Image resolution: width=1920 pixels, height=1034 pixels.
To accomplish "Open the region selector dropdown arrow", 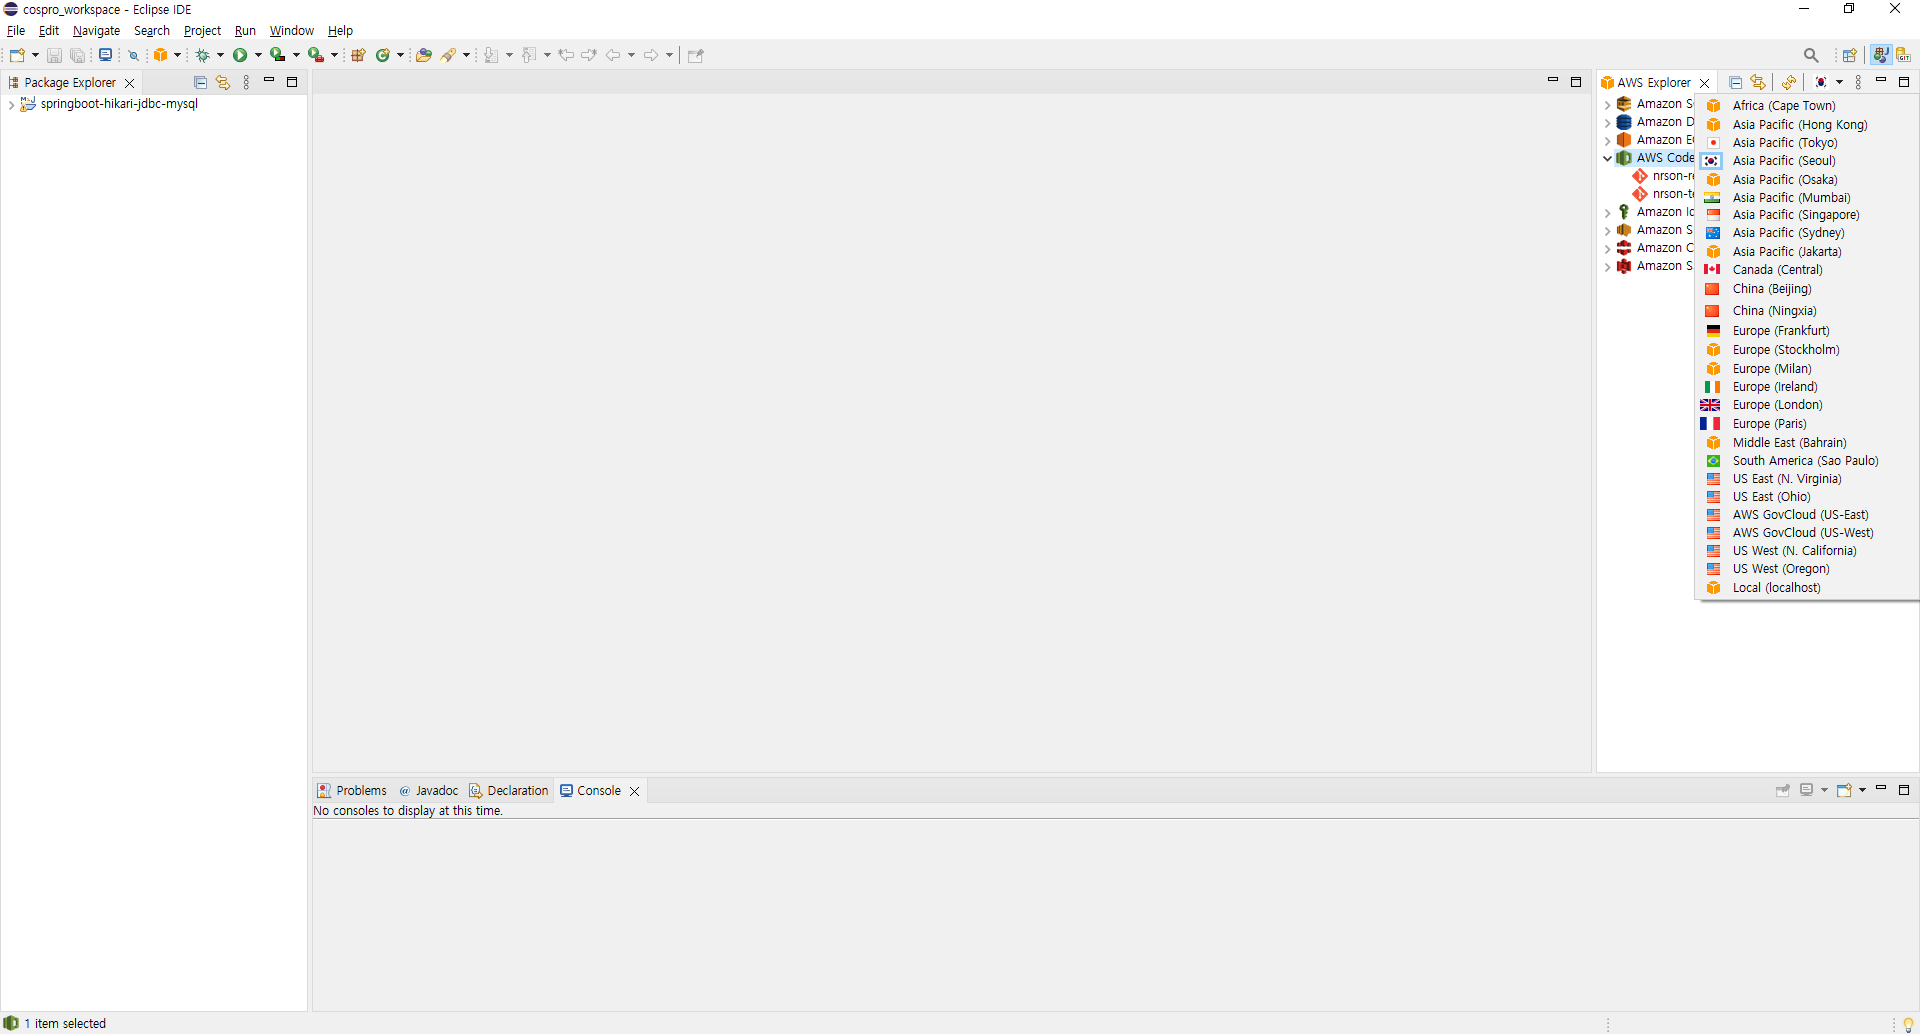I will [1839, 82].
